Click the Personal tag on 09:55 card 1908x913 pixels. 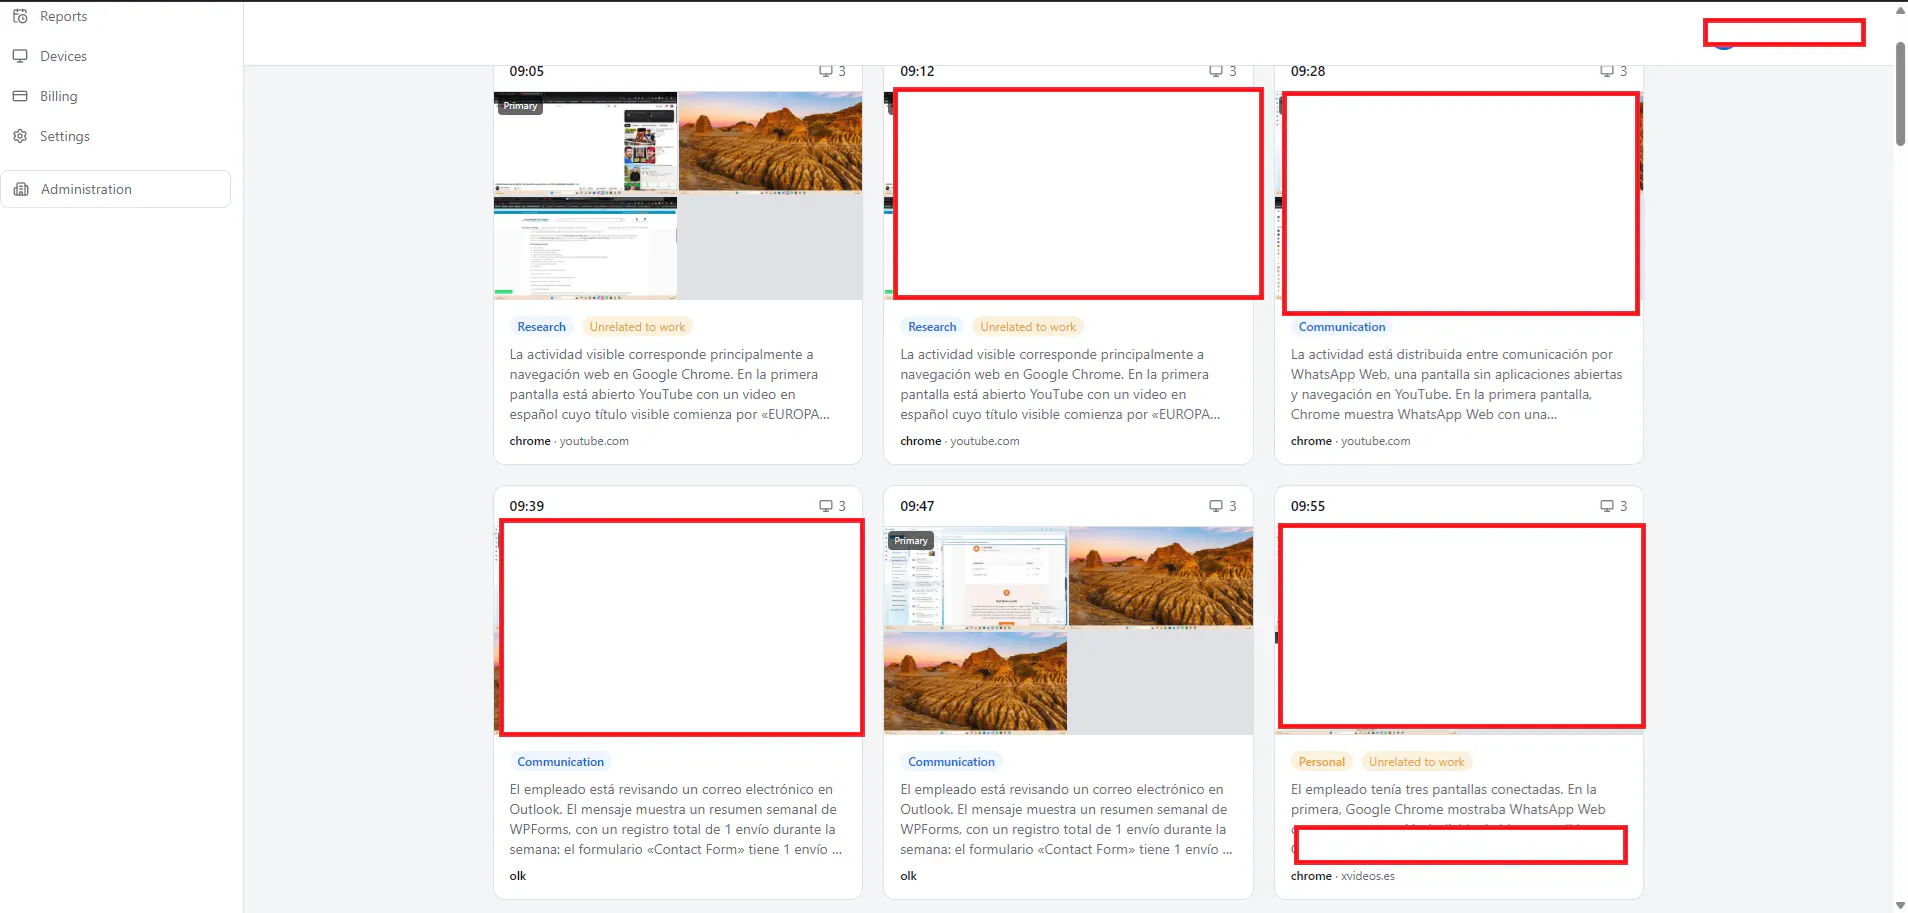1321,762
